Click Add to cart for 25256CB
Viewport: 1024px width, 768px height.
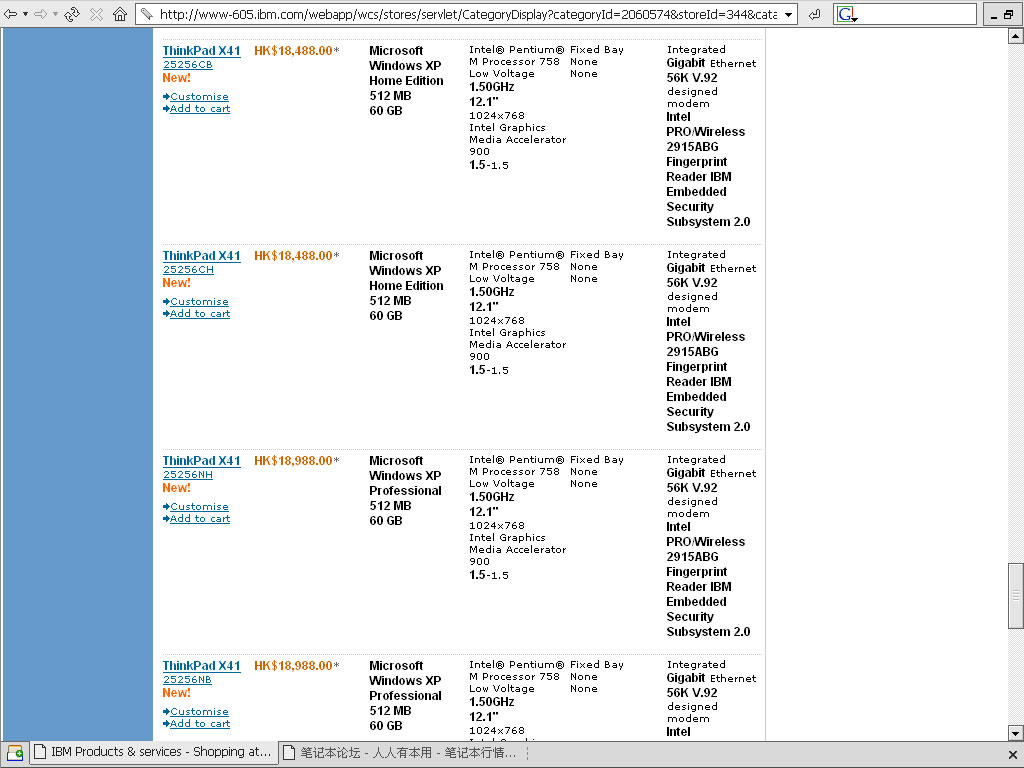click(200, 108)
